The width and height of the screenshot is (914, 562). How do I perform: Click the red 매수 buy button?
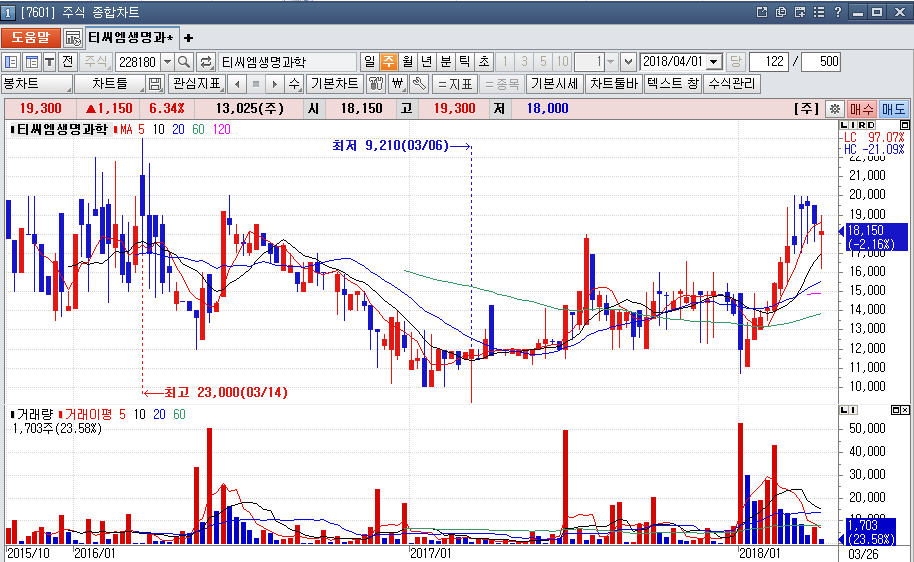861,109
